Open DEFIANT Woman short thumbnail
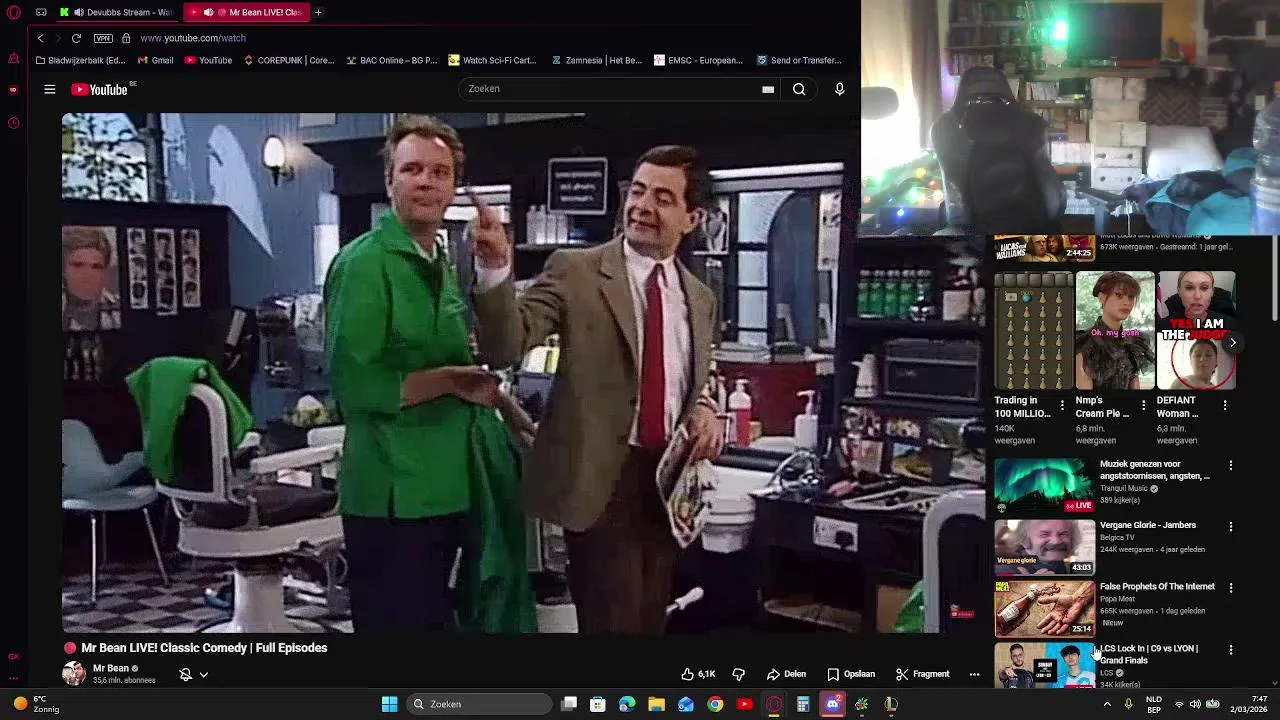 [1196, 330]
